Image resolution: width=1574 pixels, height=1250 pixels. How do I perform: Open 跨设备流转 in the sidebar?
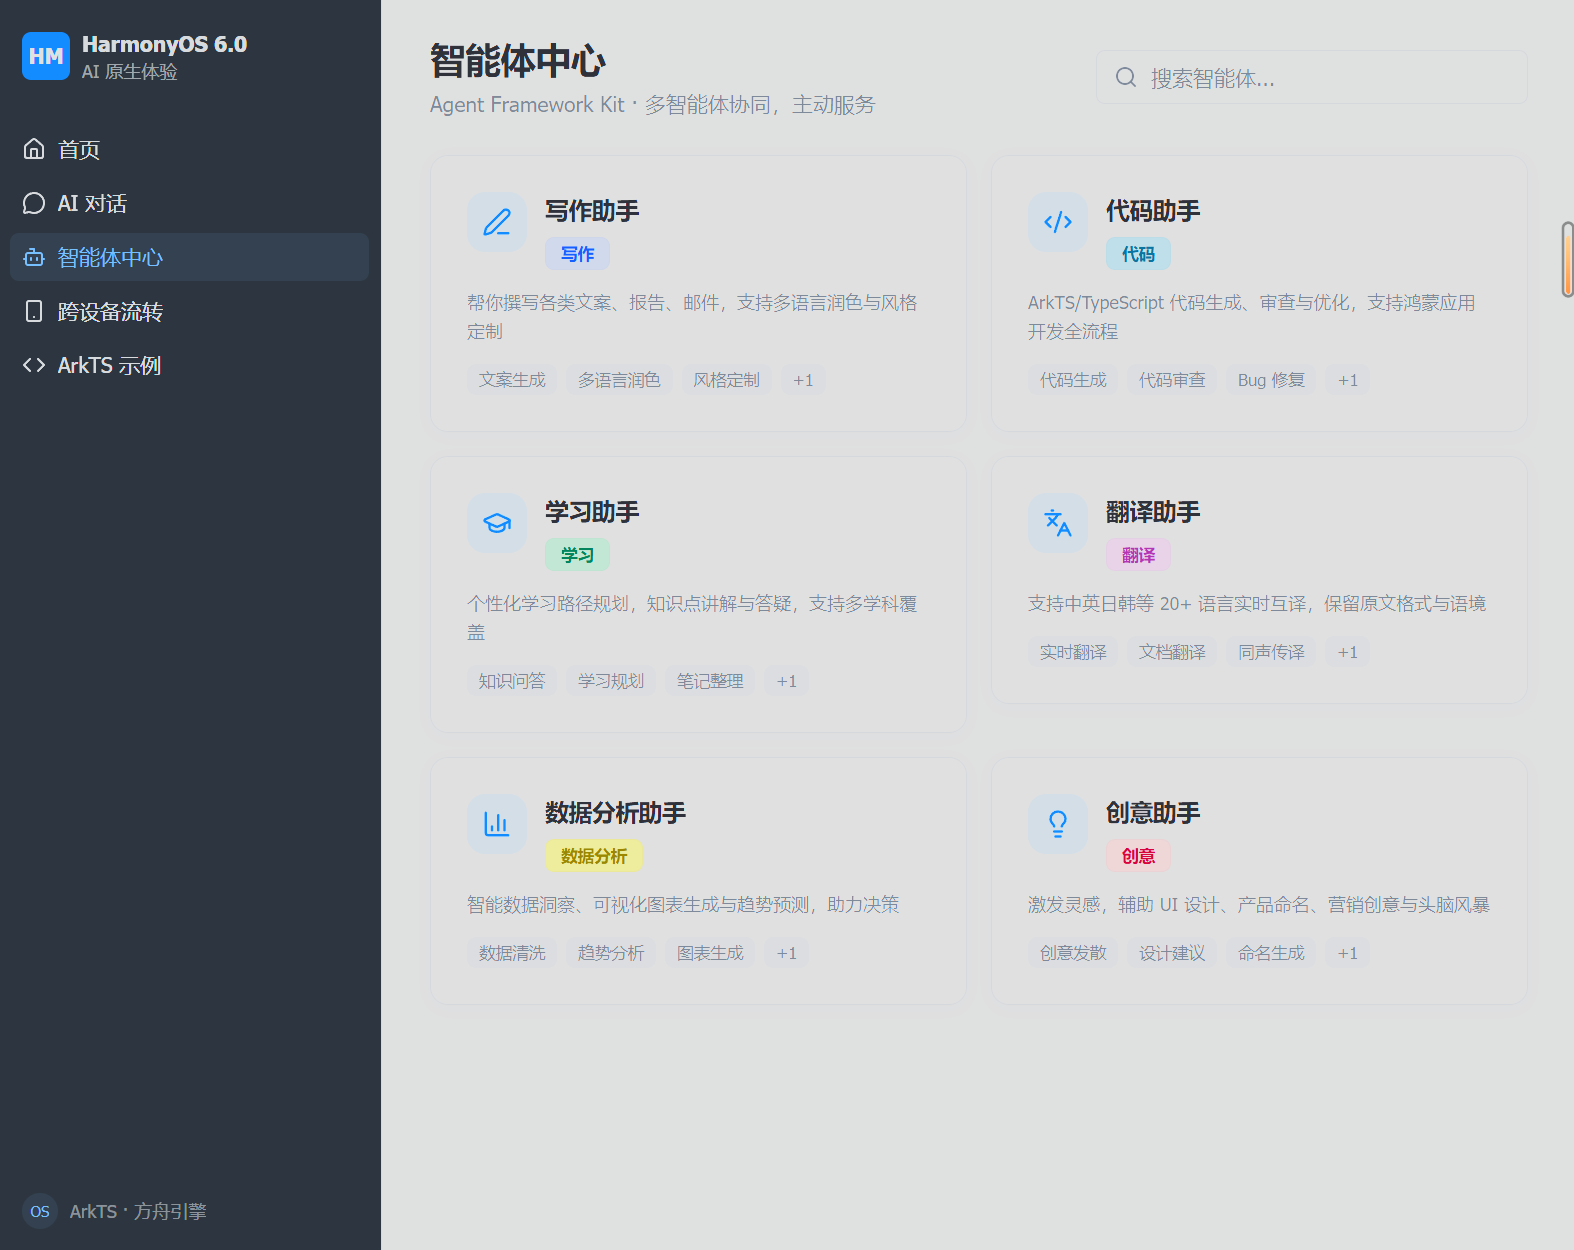pos(190,311)
